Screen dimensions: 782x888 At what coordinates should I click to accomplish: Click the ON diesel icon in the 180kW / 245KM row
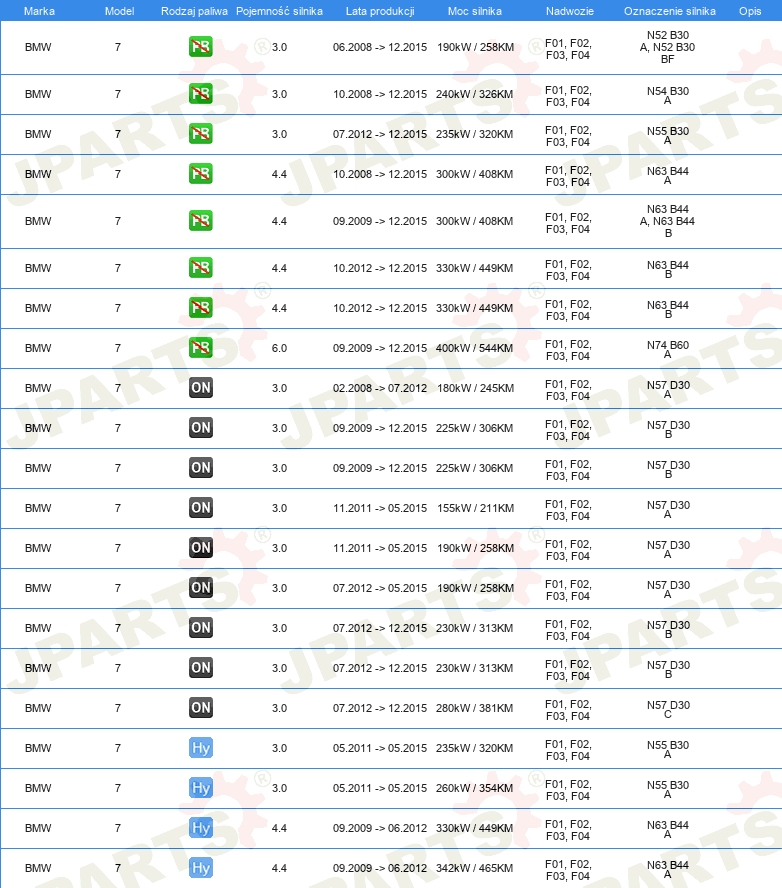point(200,388)
